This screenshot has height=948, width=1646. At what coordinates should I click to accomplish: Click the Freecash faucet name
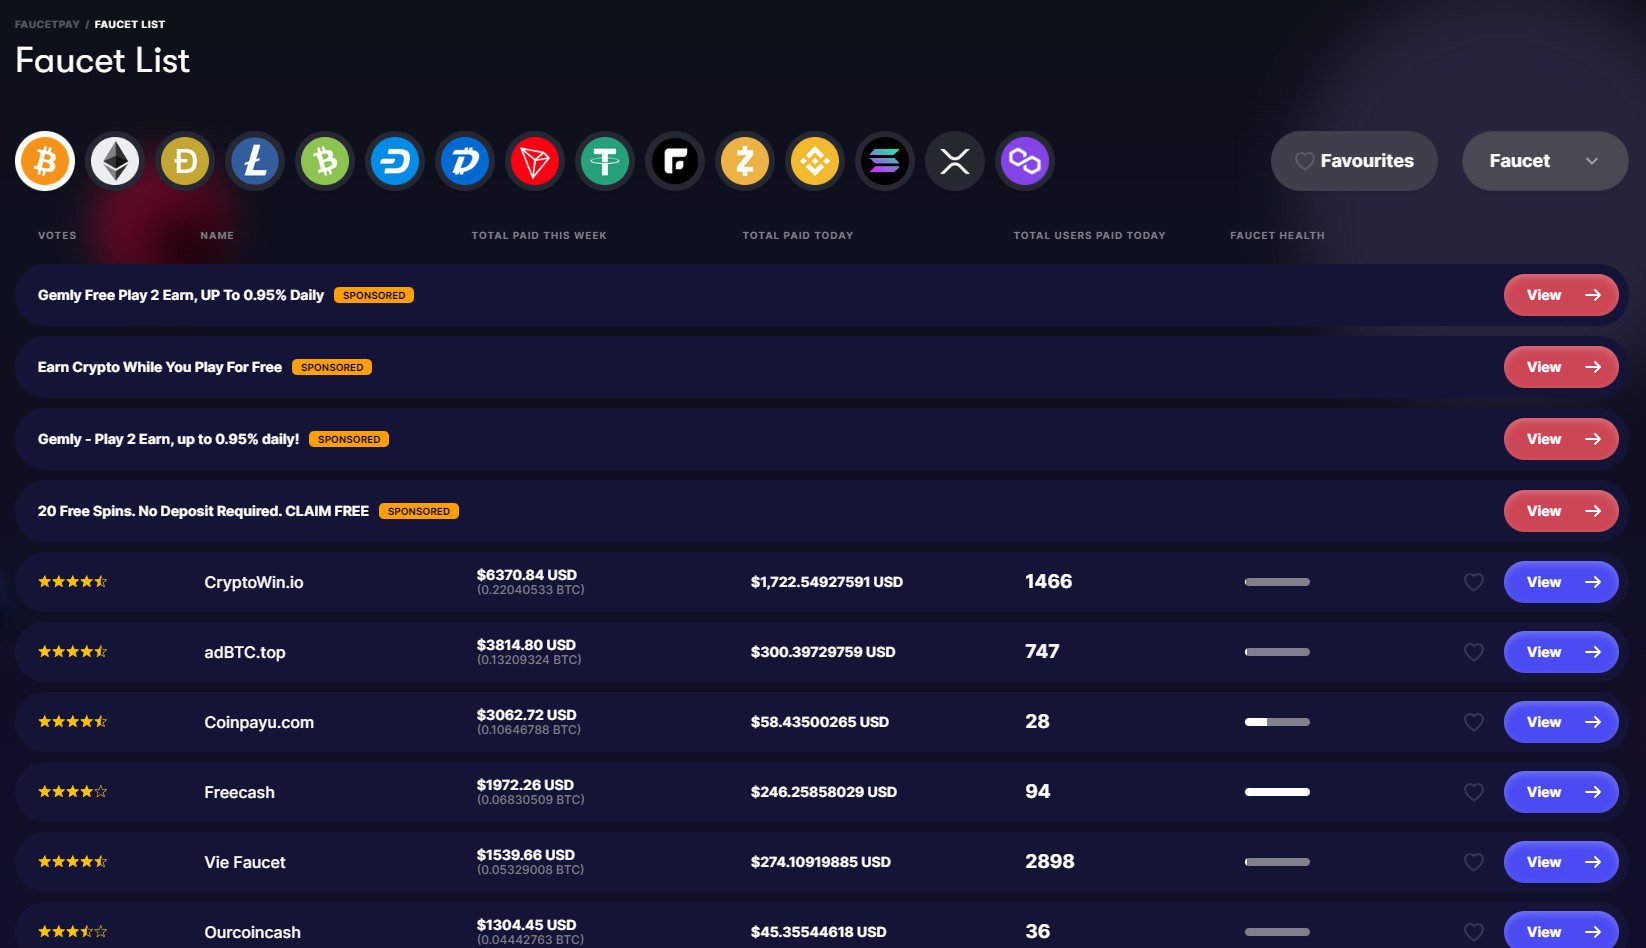tap(239, 792)
